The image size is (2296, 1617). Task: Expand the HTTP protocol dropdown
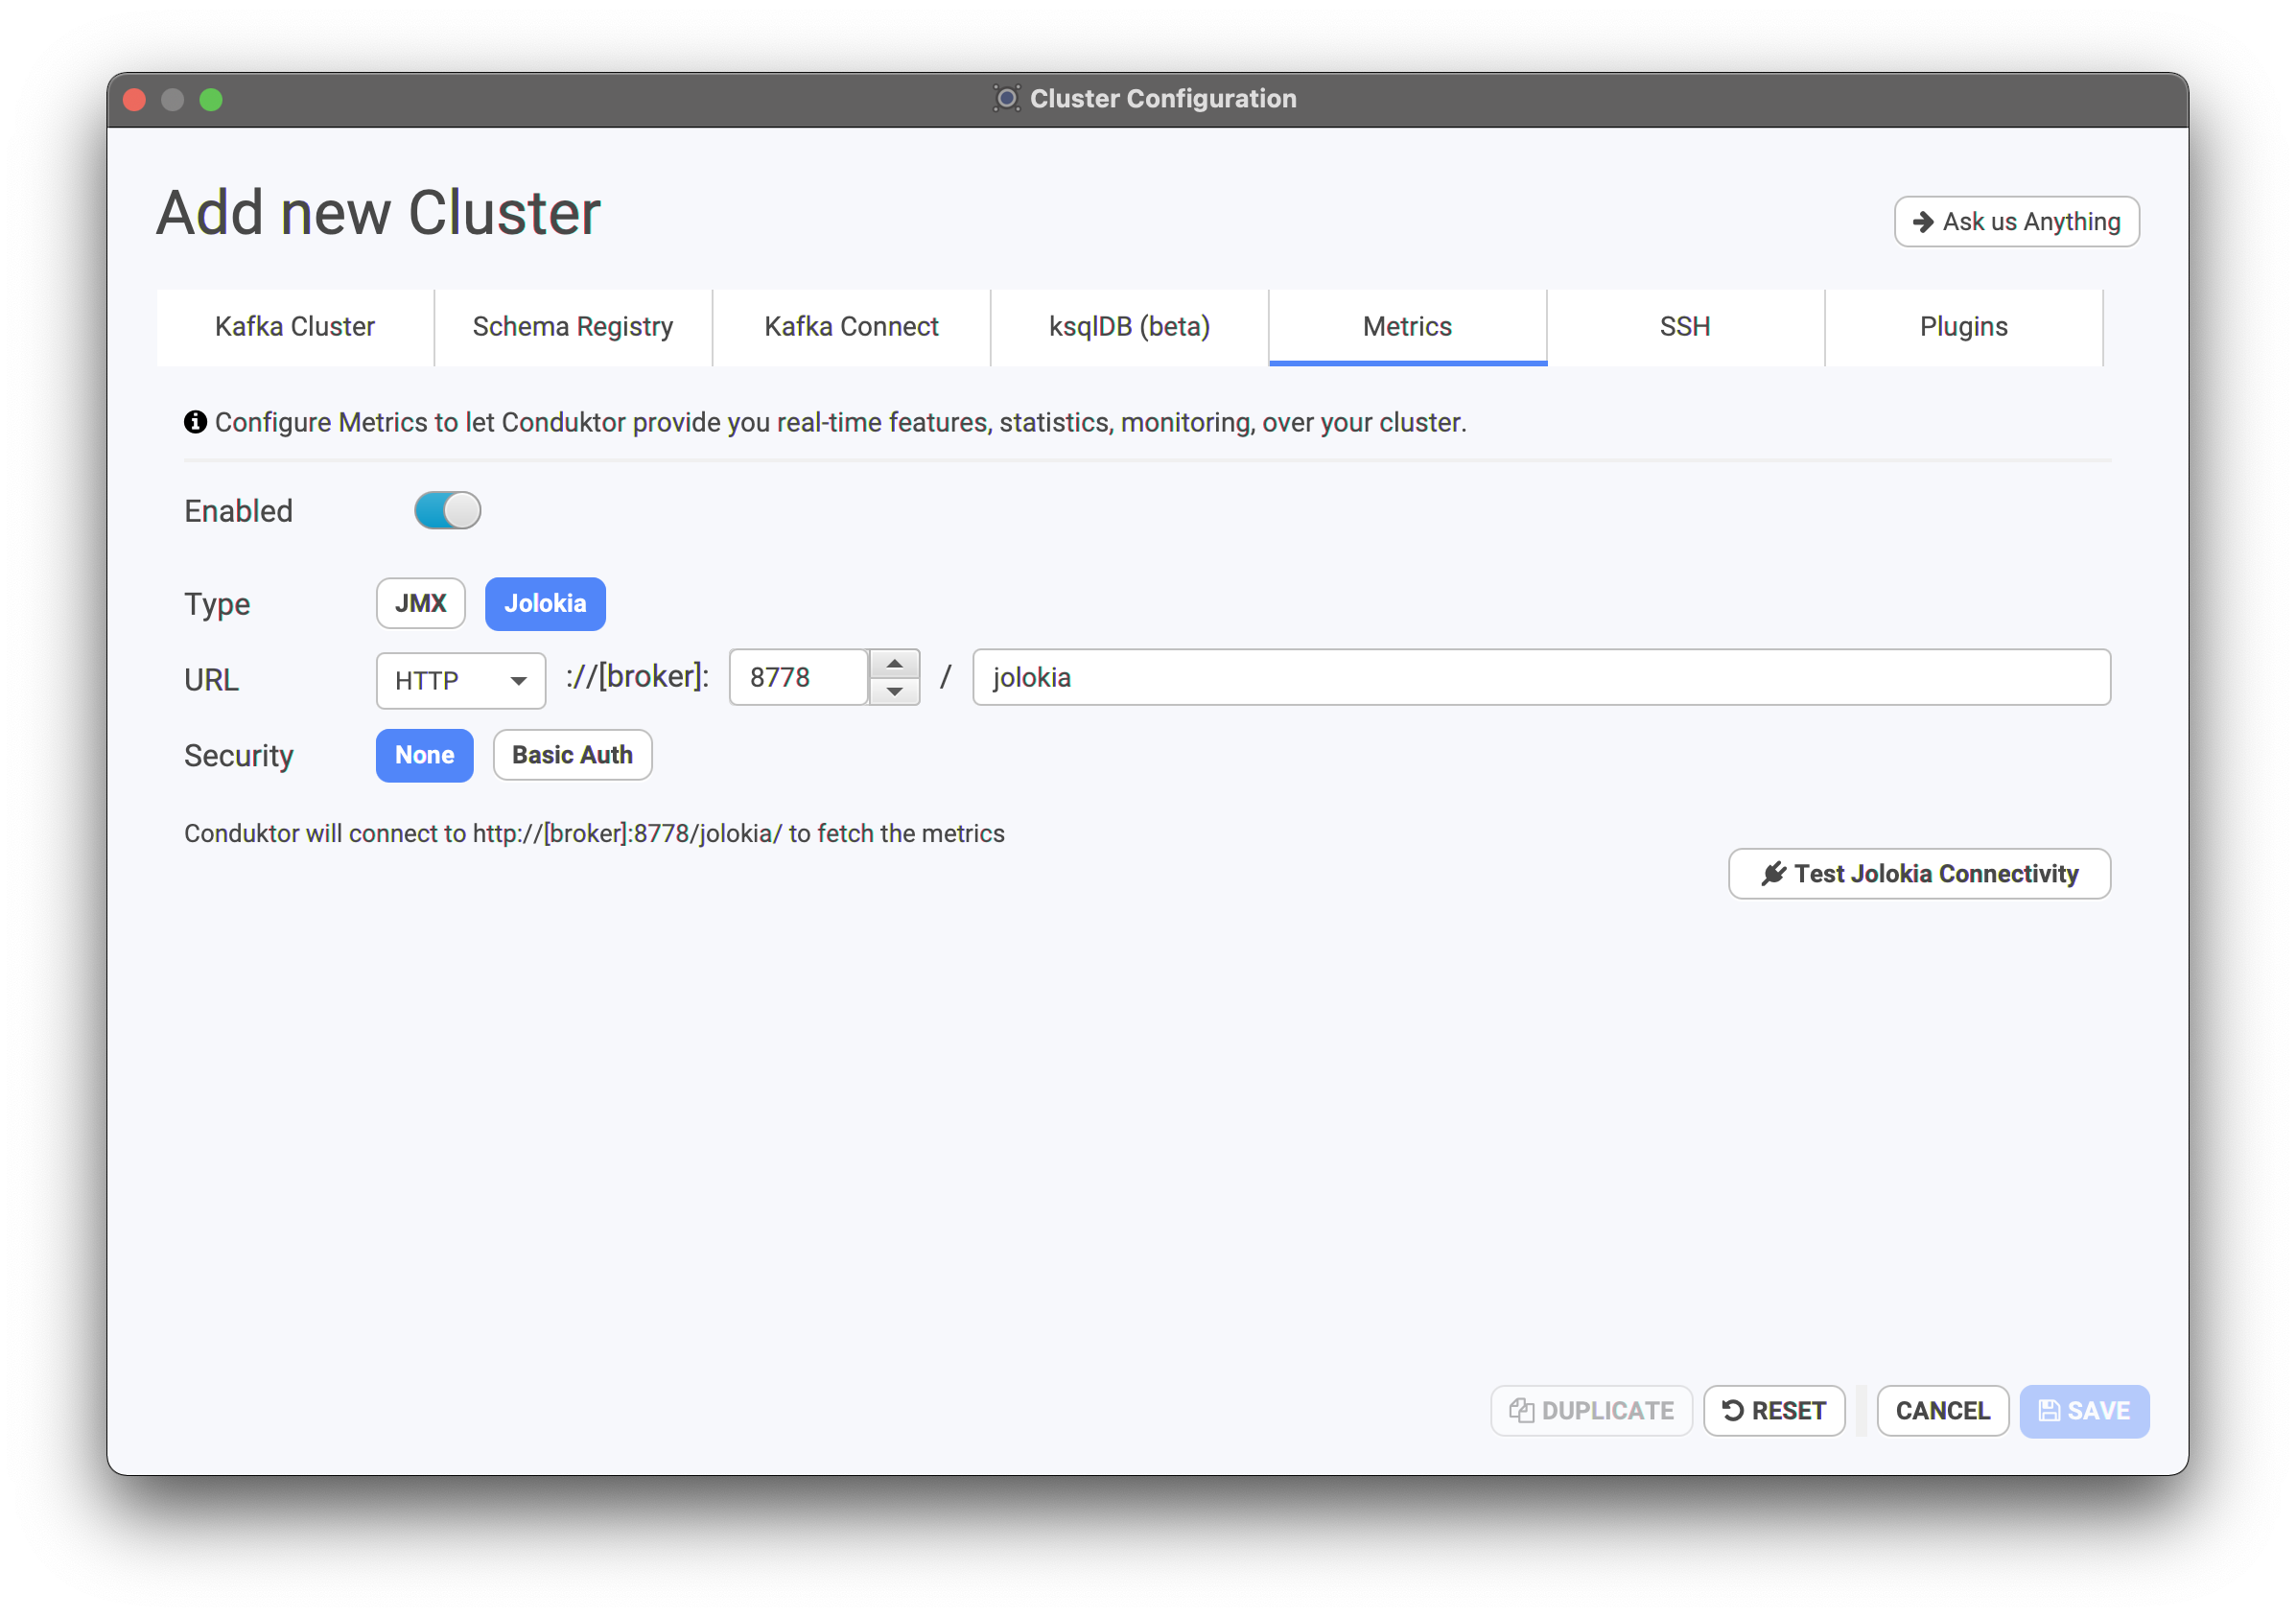click(460, 680)
